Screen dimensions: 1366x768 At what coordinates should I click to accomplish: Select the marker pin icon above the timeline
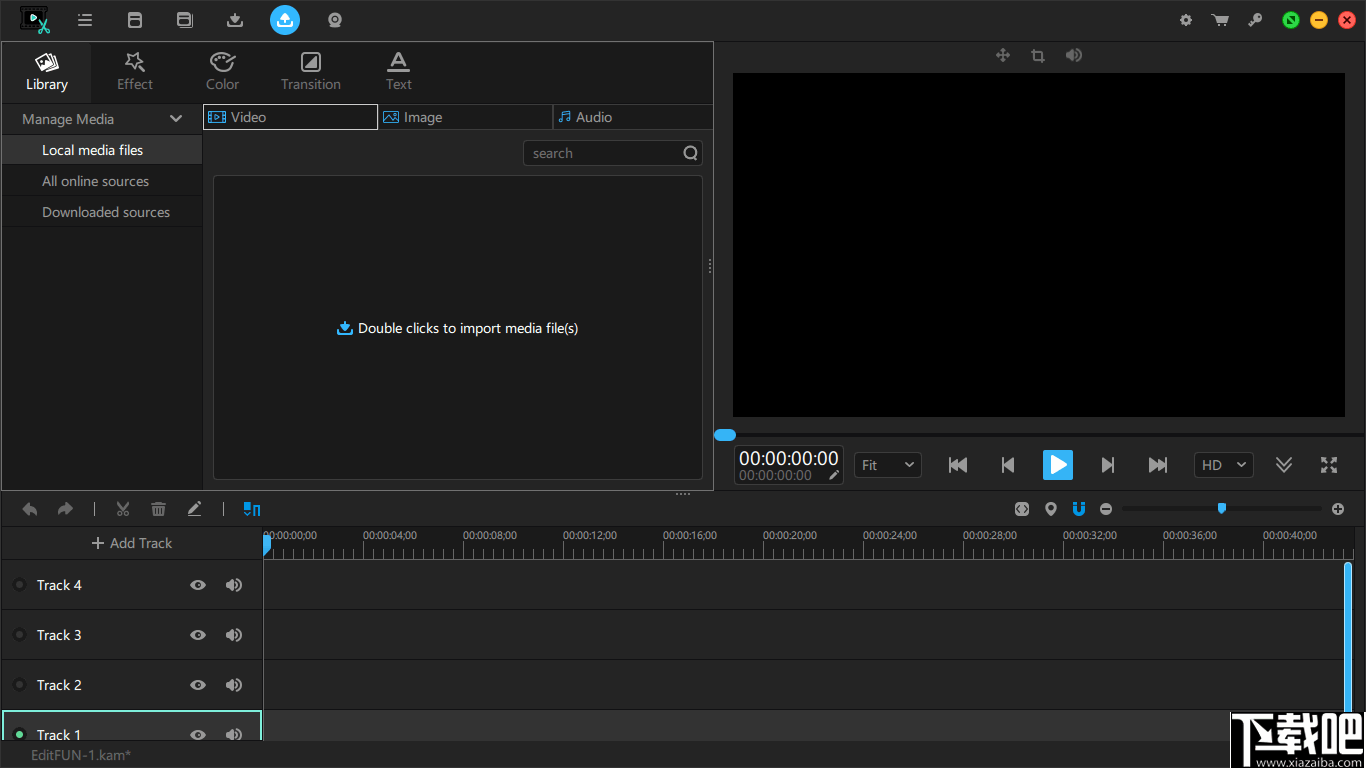pos(1051,509)
